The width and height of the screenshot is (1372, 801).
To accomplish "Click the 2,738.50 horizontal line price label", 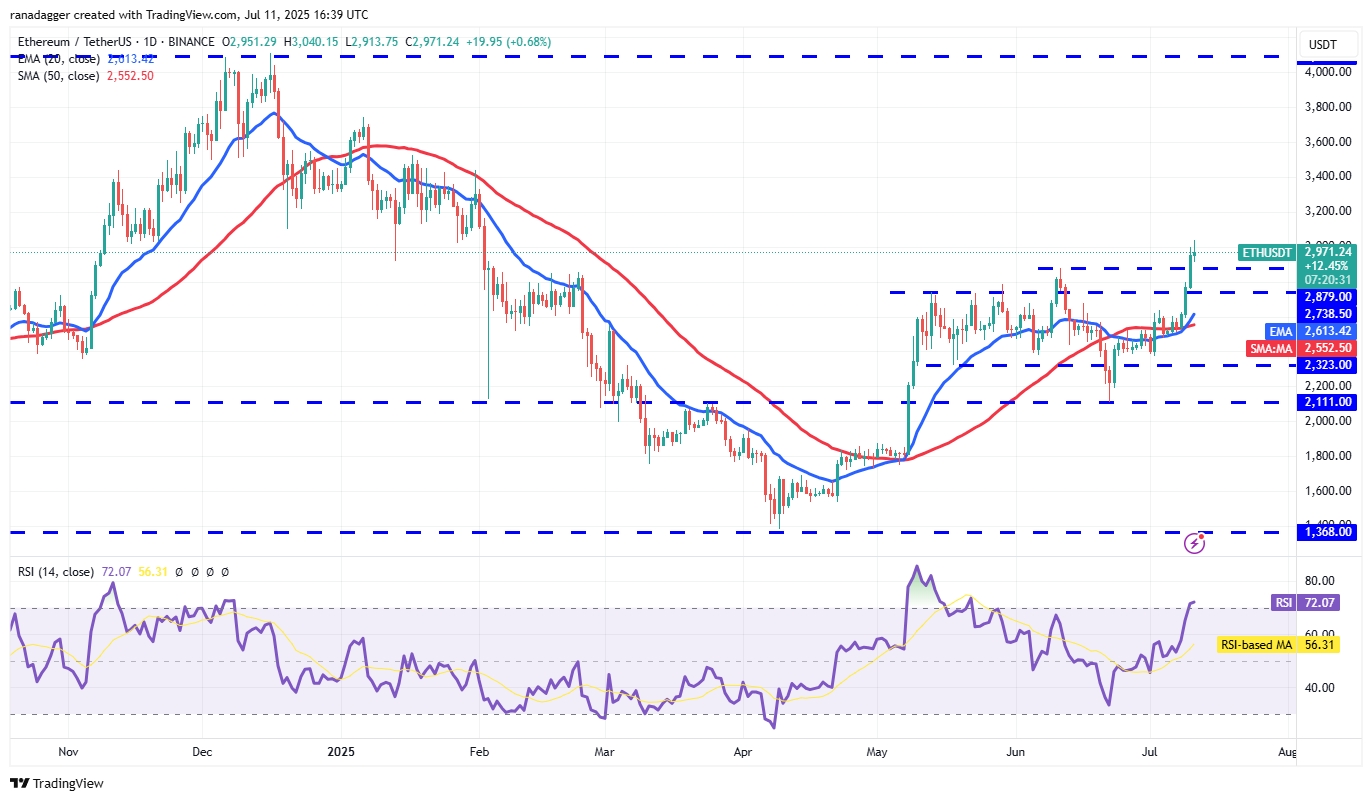I will tap(1326, 313).
